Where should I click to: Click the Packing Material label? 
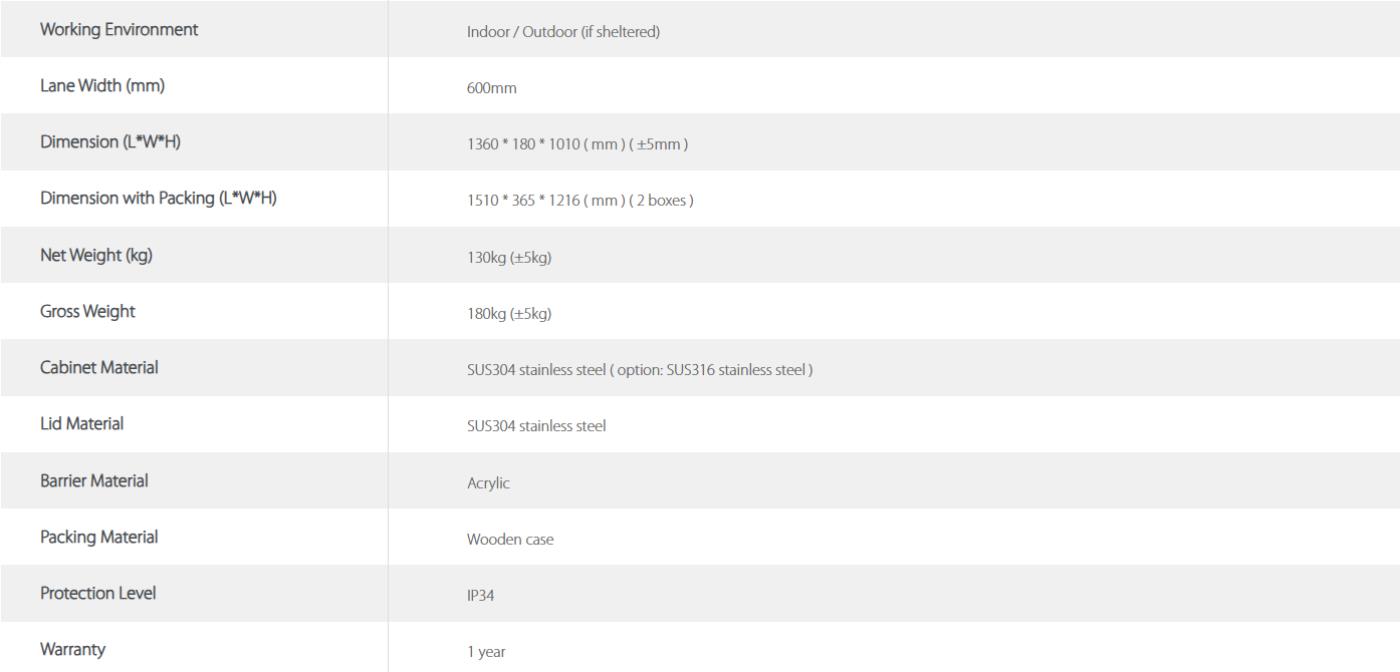point(99,537)
